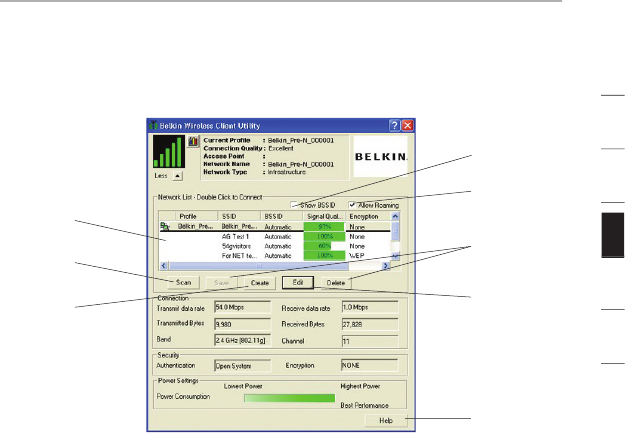The height and width of the screenshot is (433, 625).
Task: Click the Power Consumption green bar
Action: click(289, 398)
